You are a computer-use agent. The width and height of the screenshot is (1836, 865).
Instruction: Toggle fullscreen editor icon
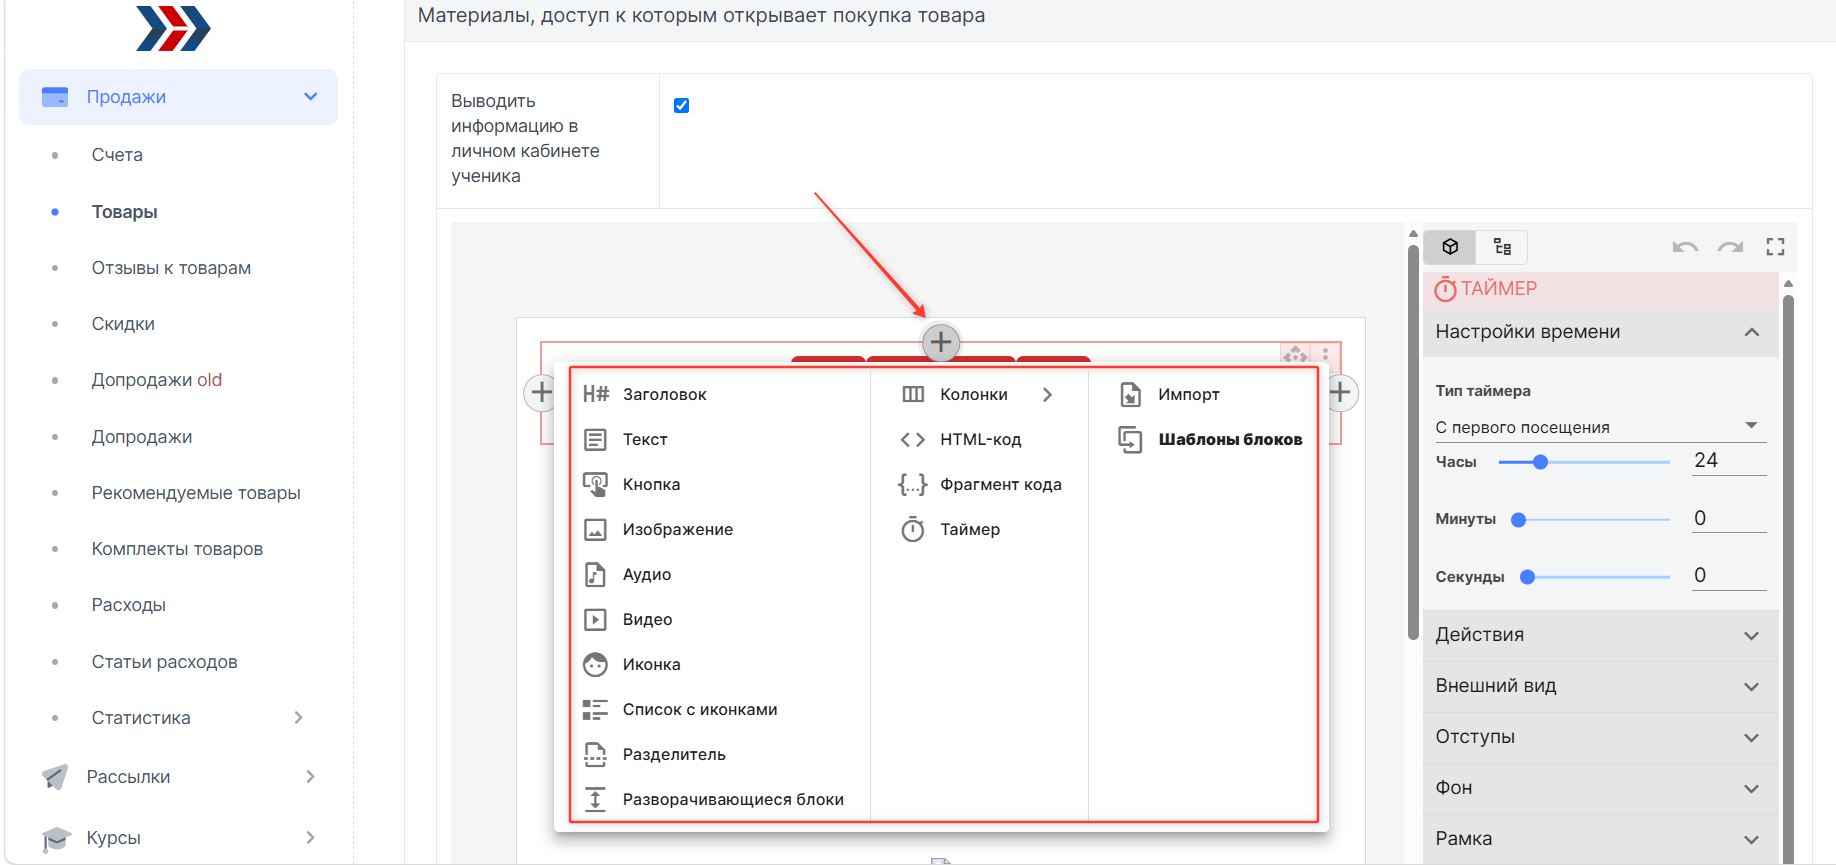point(1775,247)
